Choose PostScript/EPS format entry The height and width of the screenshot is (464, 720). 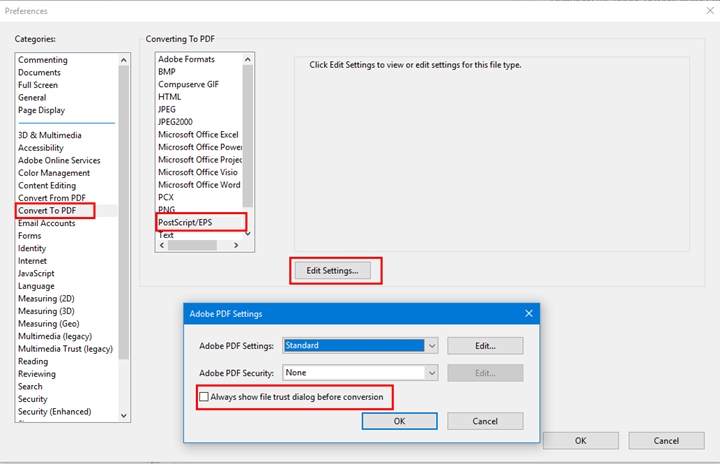coord(185,222)
